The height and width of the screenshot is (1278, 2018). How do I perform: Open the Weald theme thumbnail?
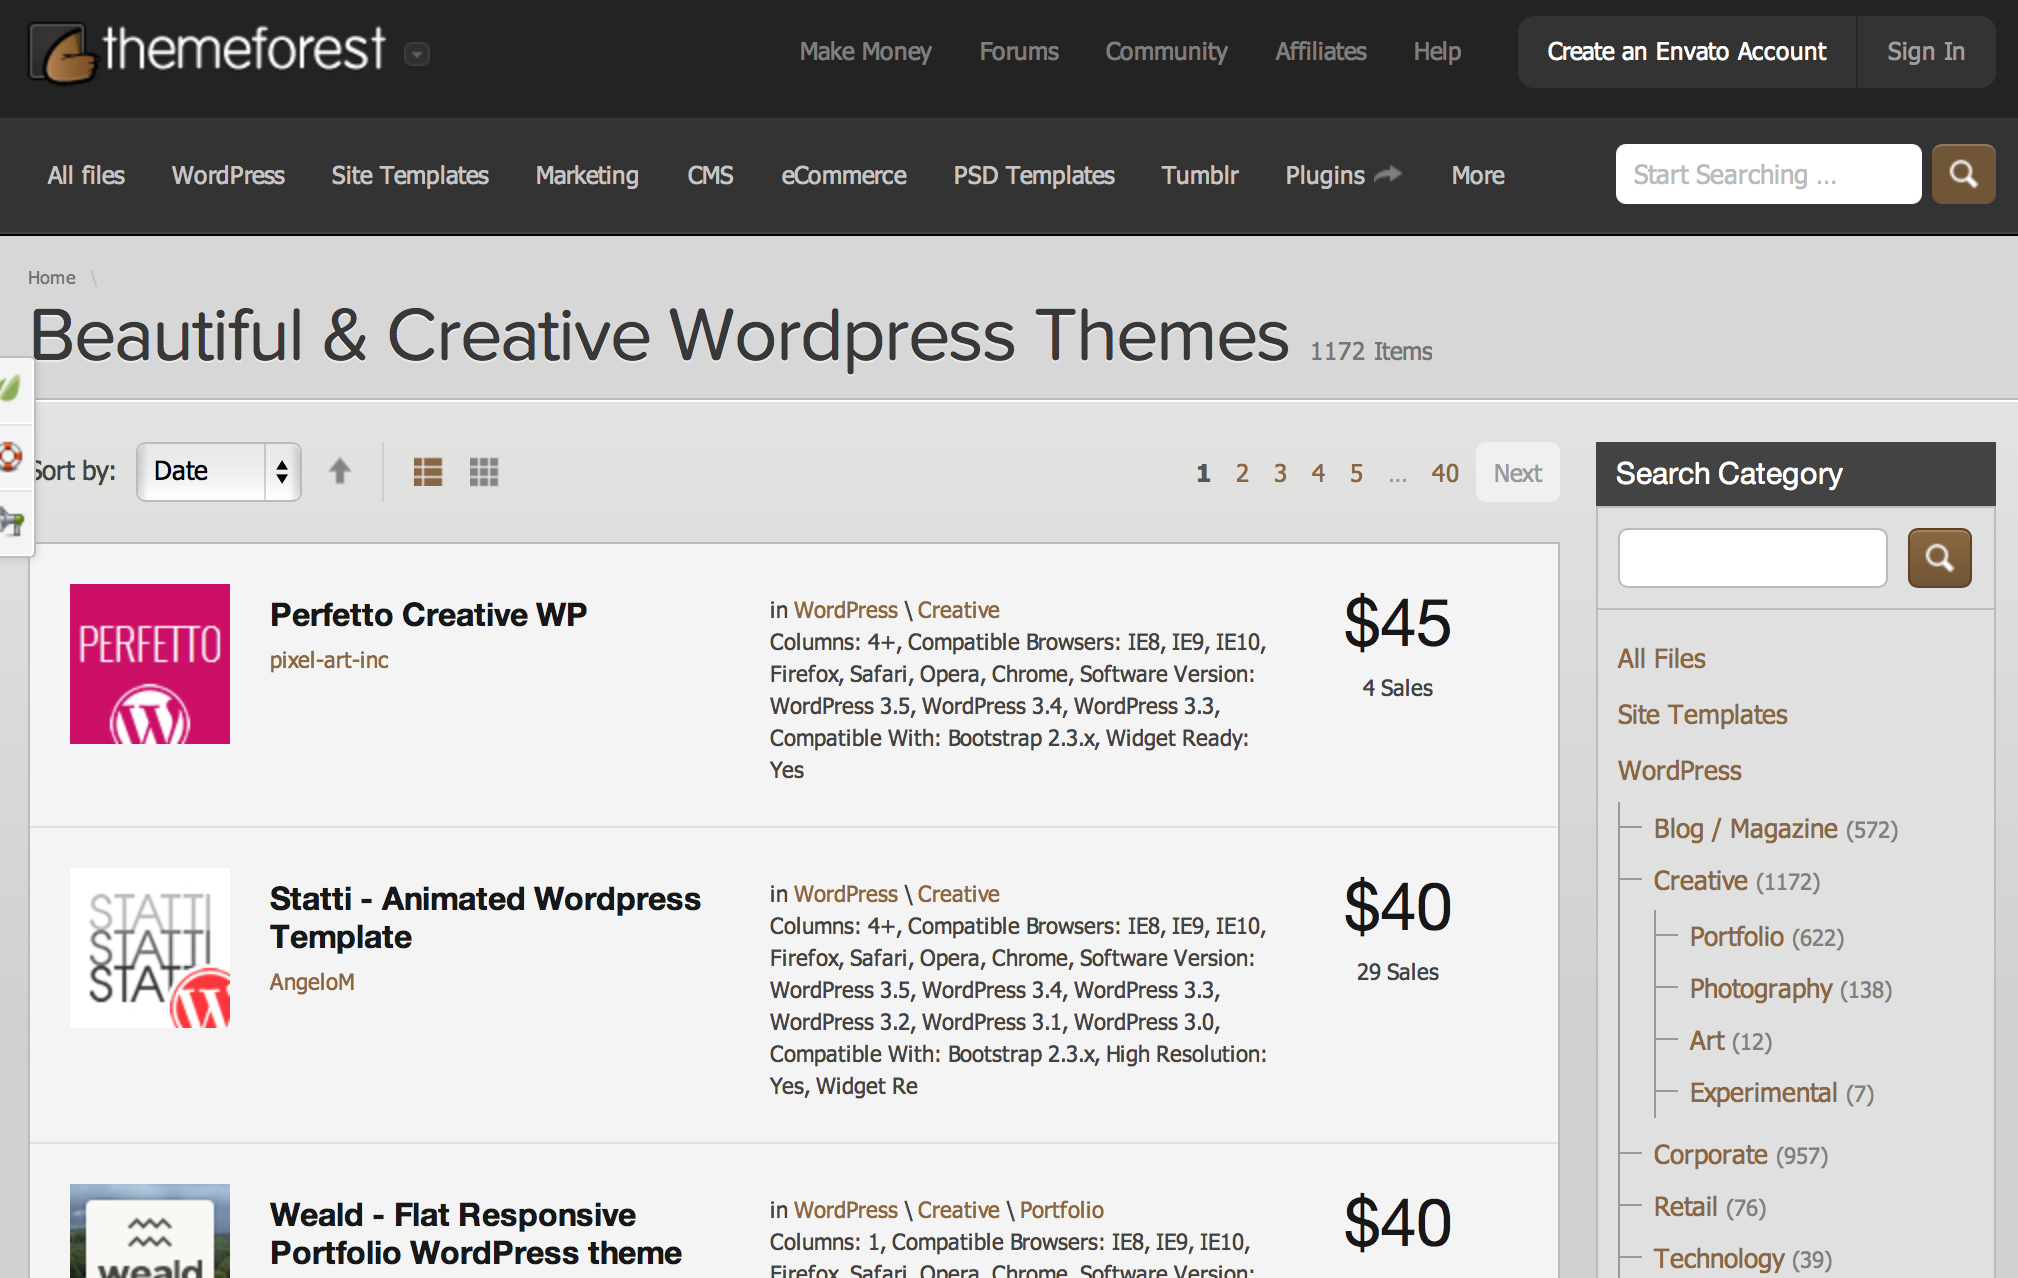tap(150, 1231)
